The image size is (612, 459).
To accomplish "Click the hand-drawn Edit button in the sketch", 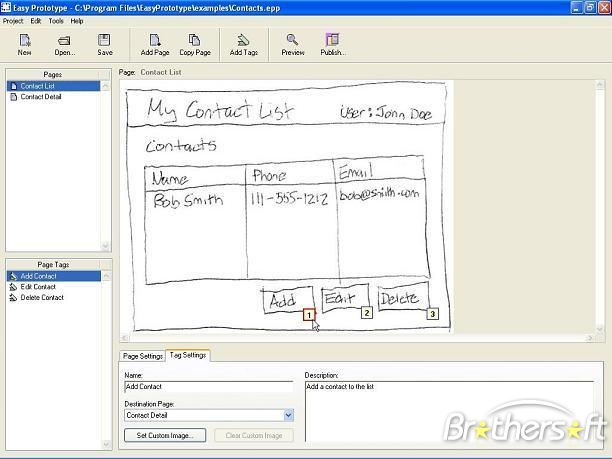I will pyautogui.click(x=345, y=298).
